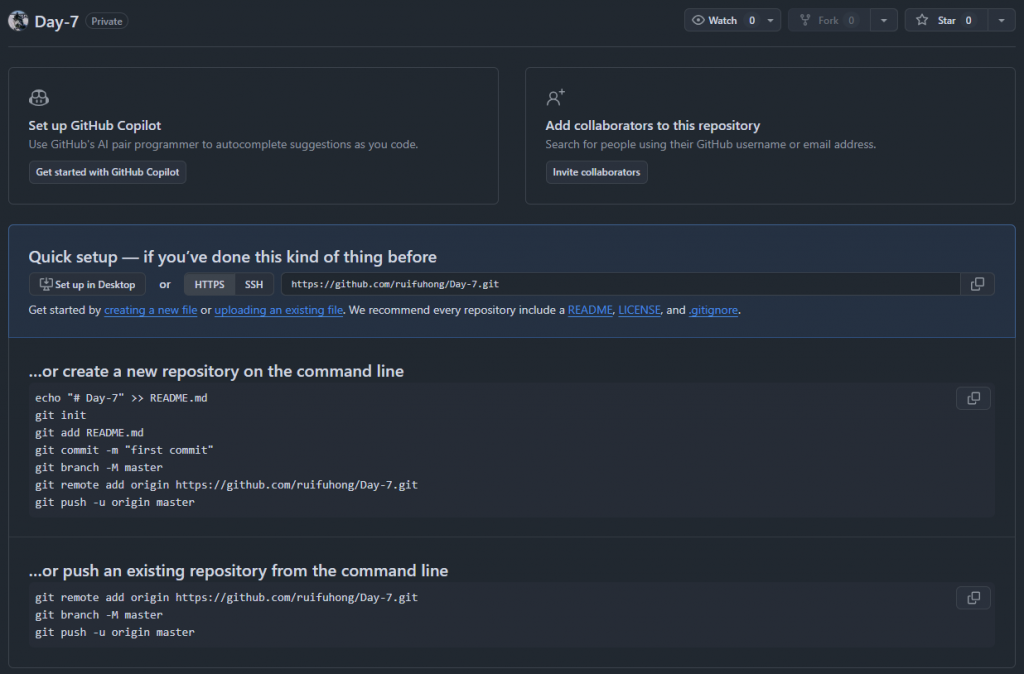Viewport: 1024px width, 674px height.
Task: Switch clone URL to HTTPS
Action: tap(209, 284)
